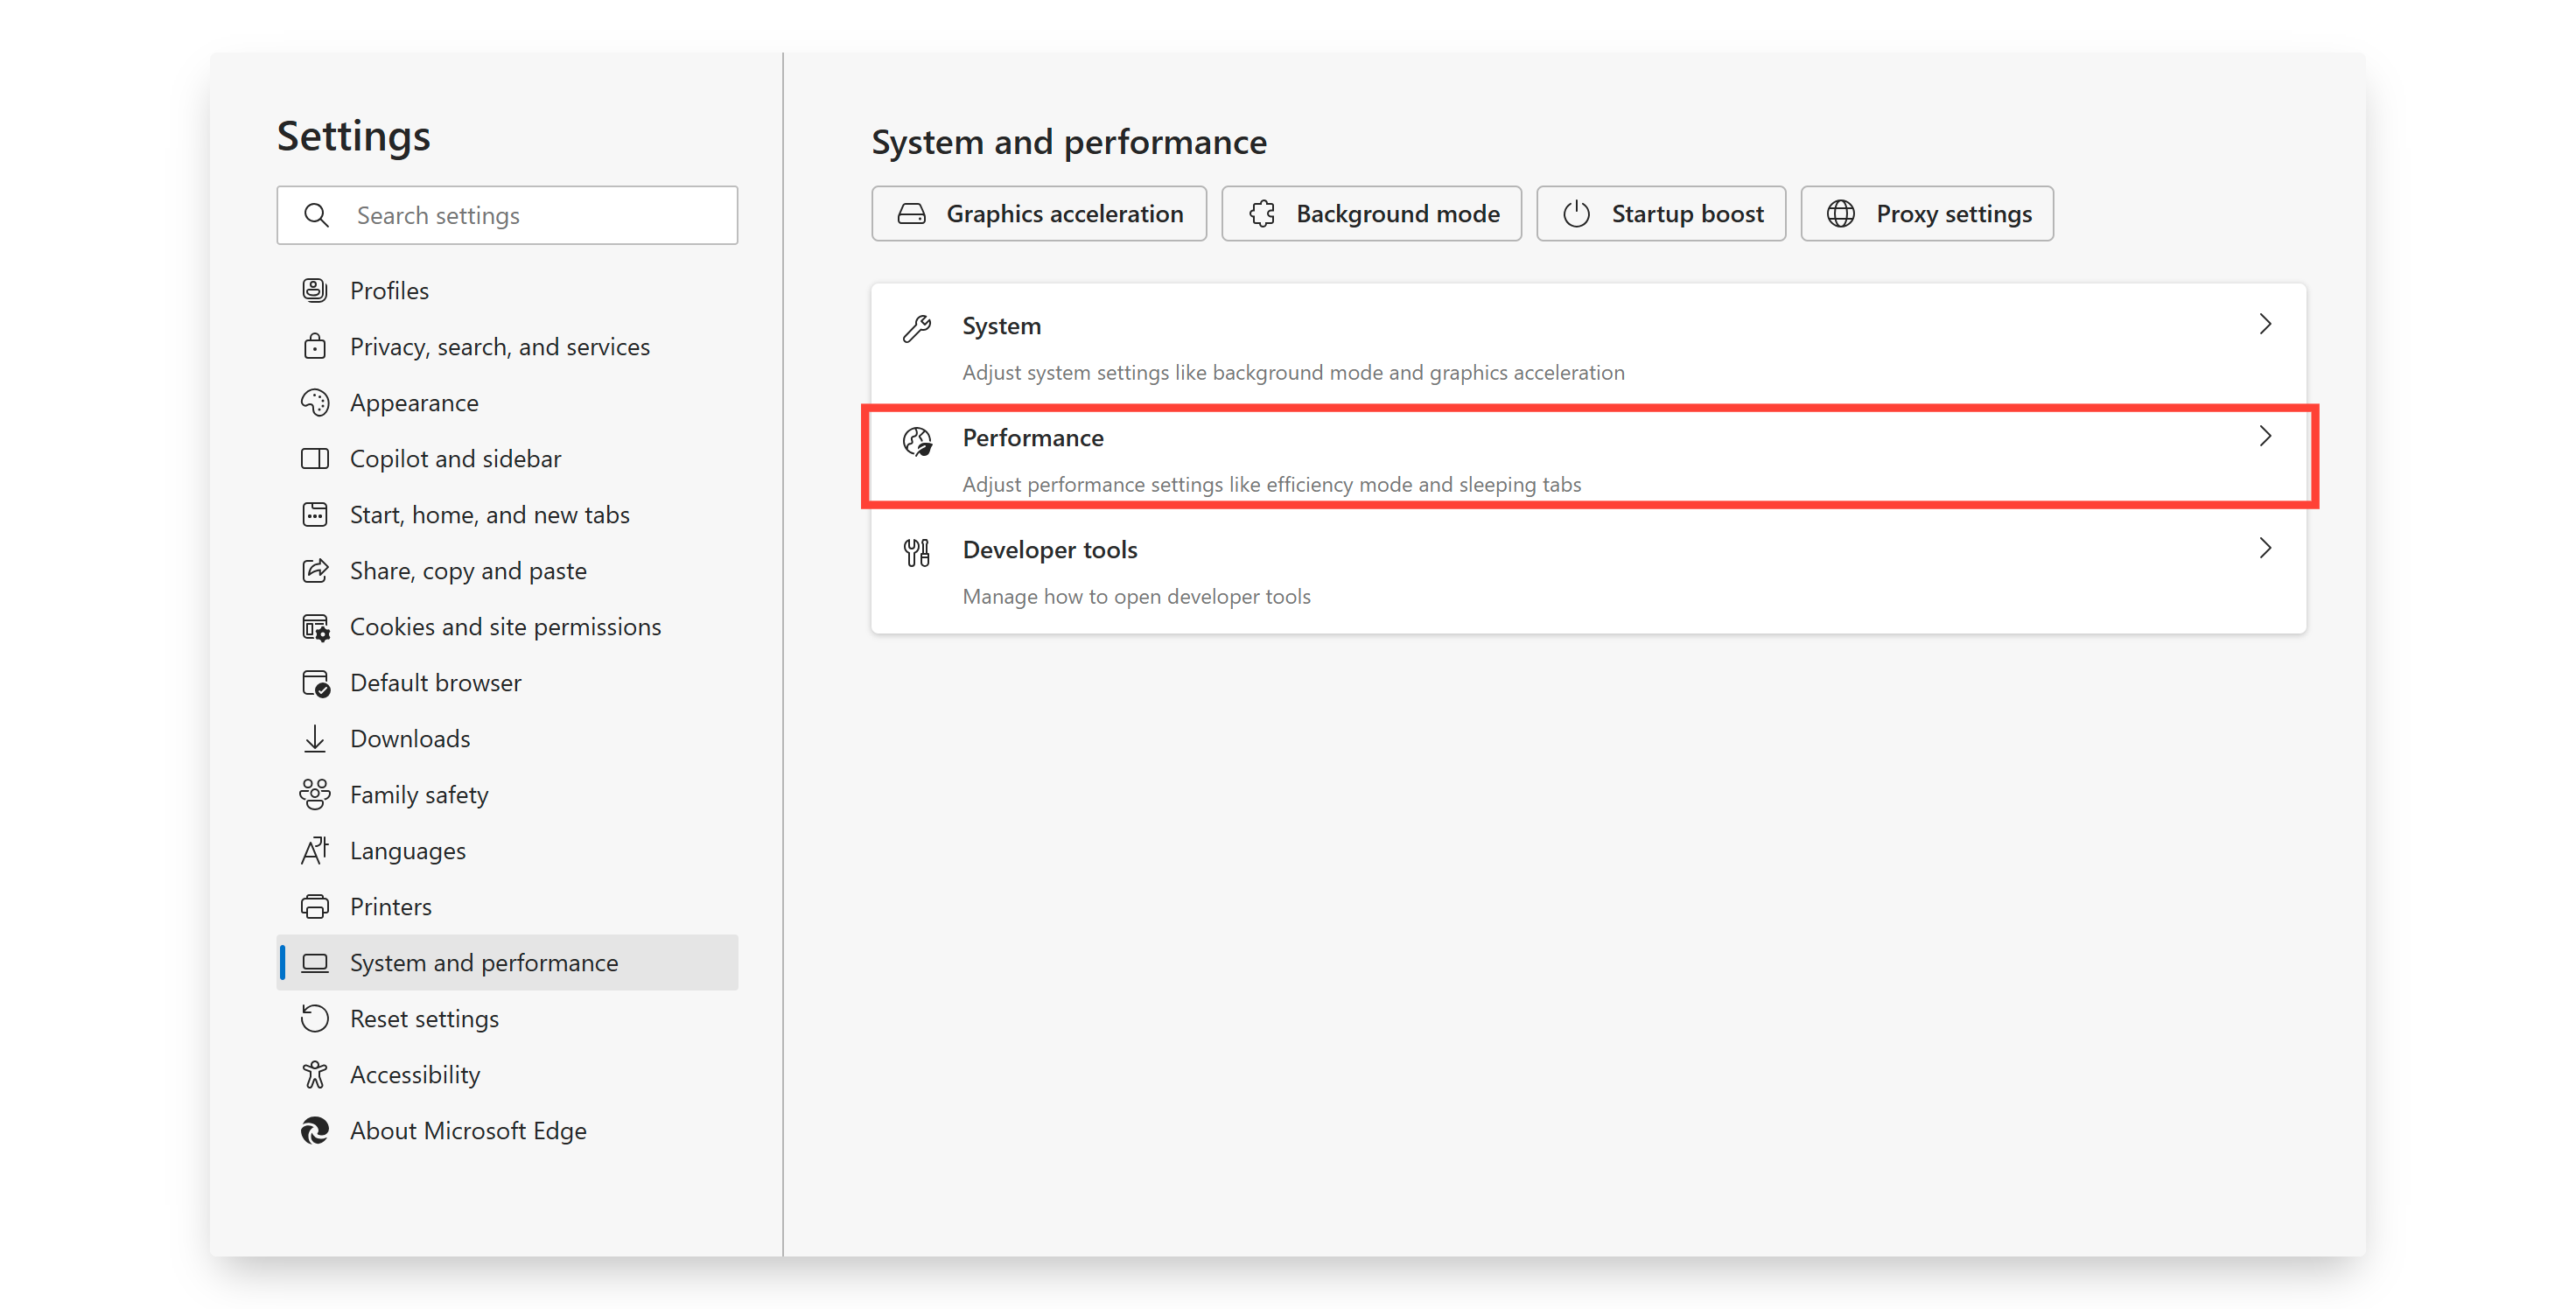Click the Accessibility figure icon
The image size is (2576, 1309).
click(x=315, y=1075)
